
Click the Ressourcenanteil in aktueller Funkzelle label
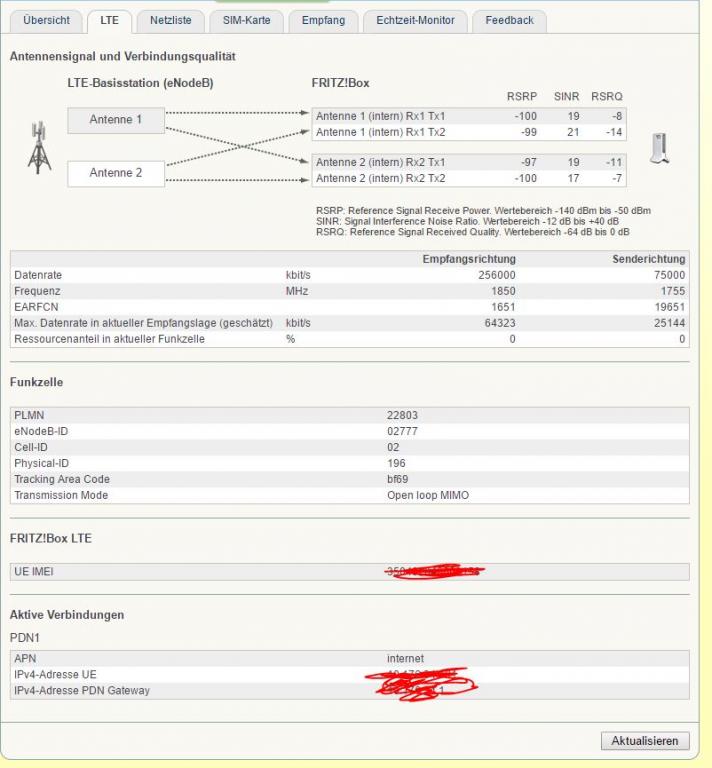[x=109, y=339]
